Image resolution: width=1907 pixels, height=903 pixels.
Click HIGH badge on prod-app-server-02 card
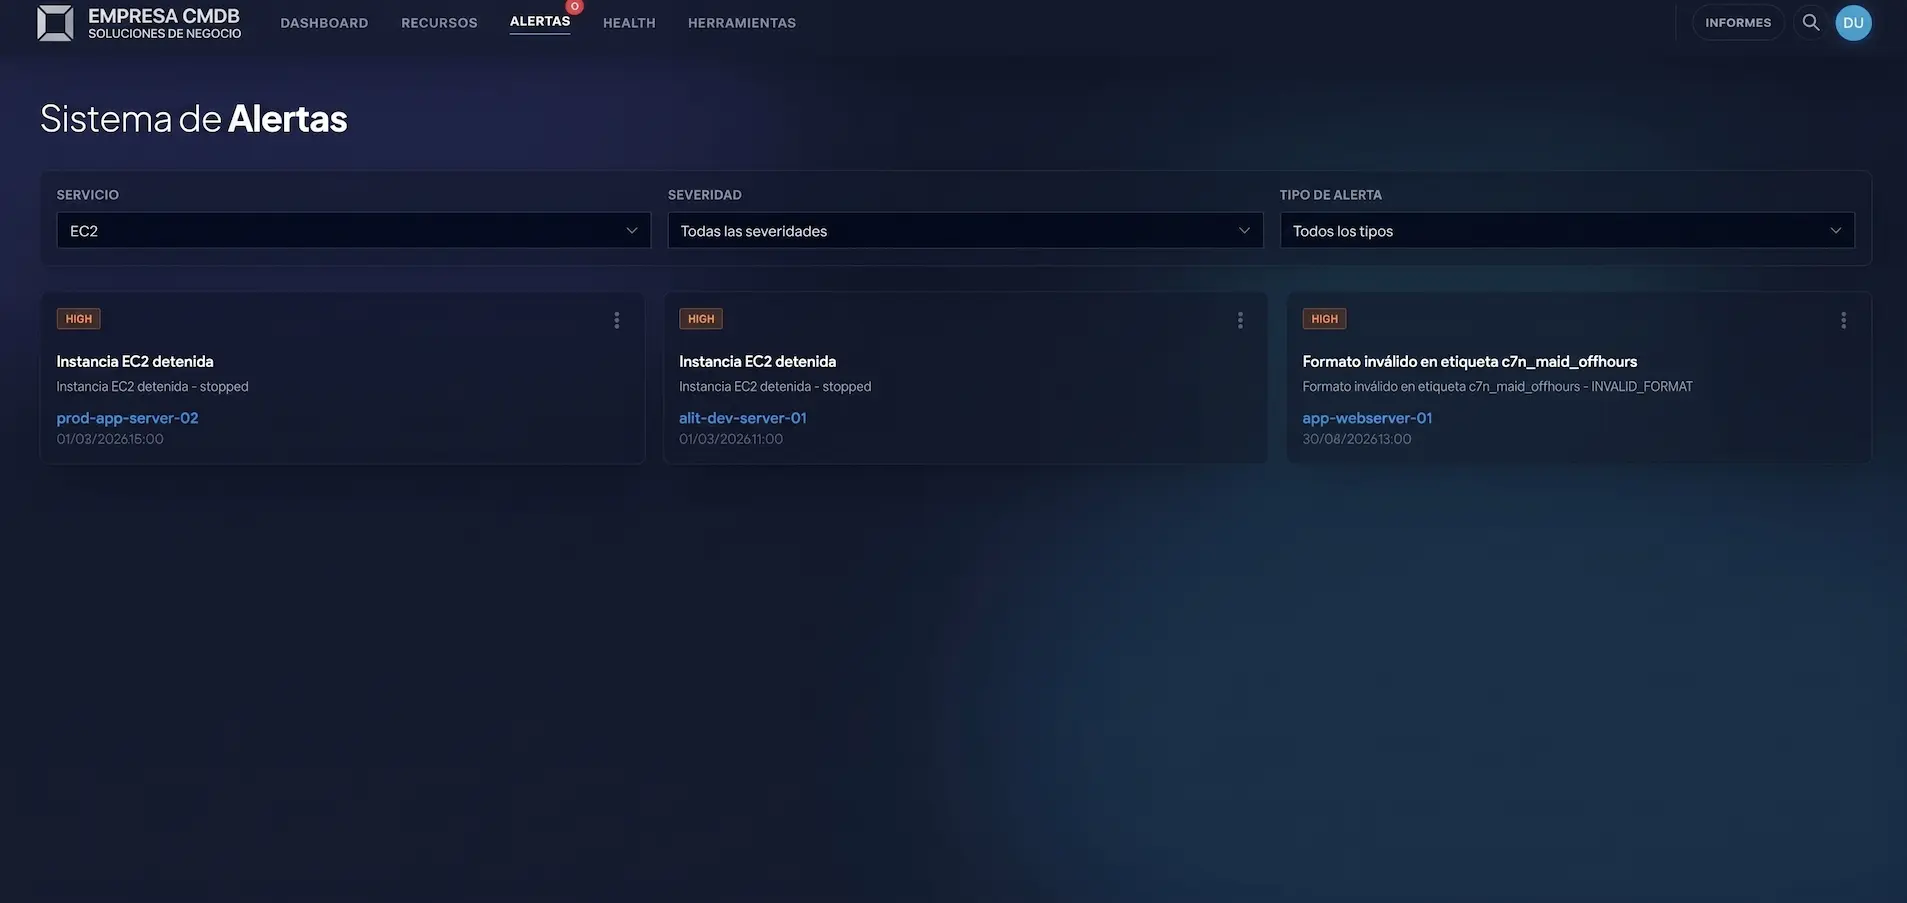(x=78, y=319)
